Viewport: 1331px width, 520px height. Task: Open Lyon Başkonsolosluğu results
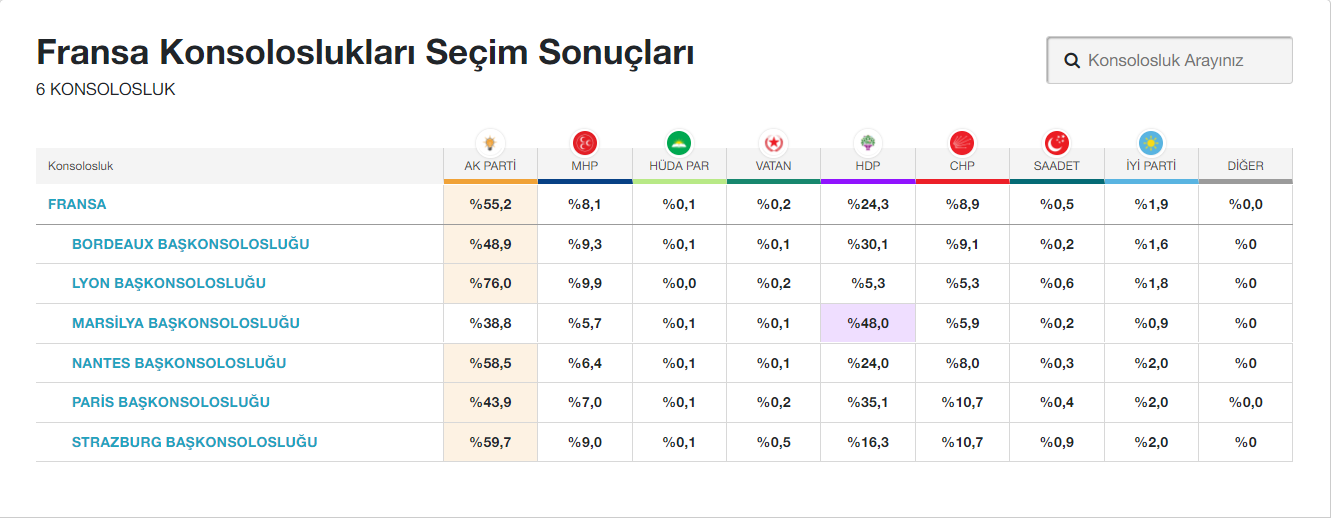[x=169, y=283]
